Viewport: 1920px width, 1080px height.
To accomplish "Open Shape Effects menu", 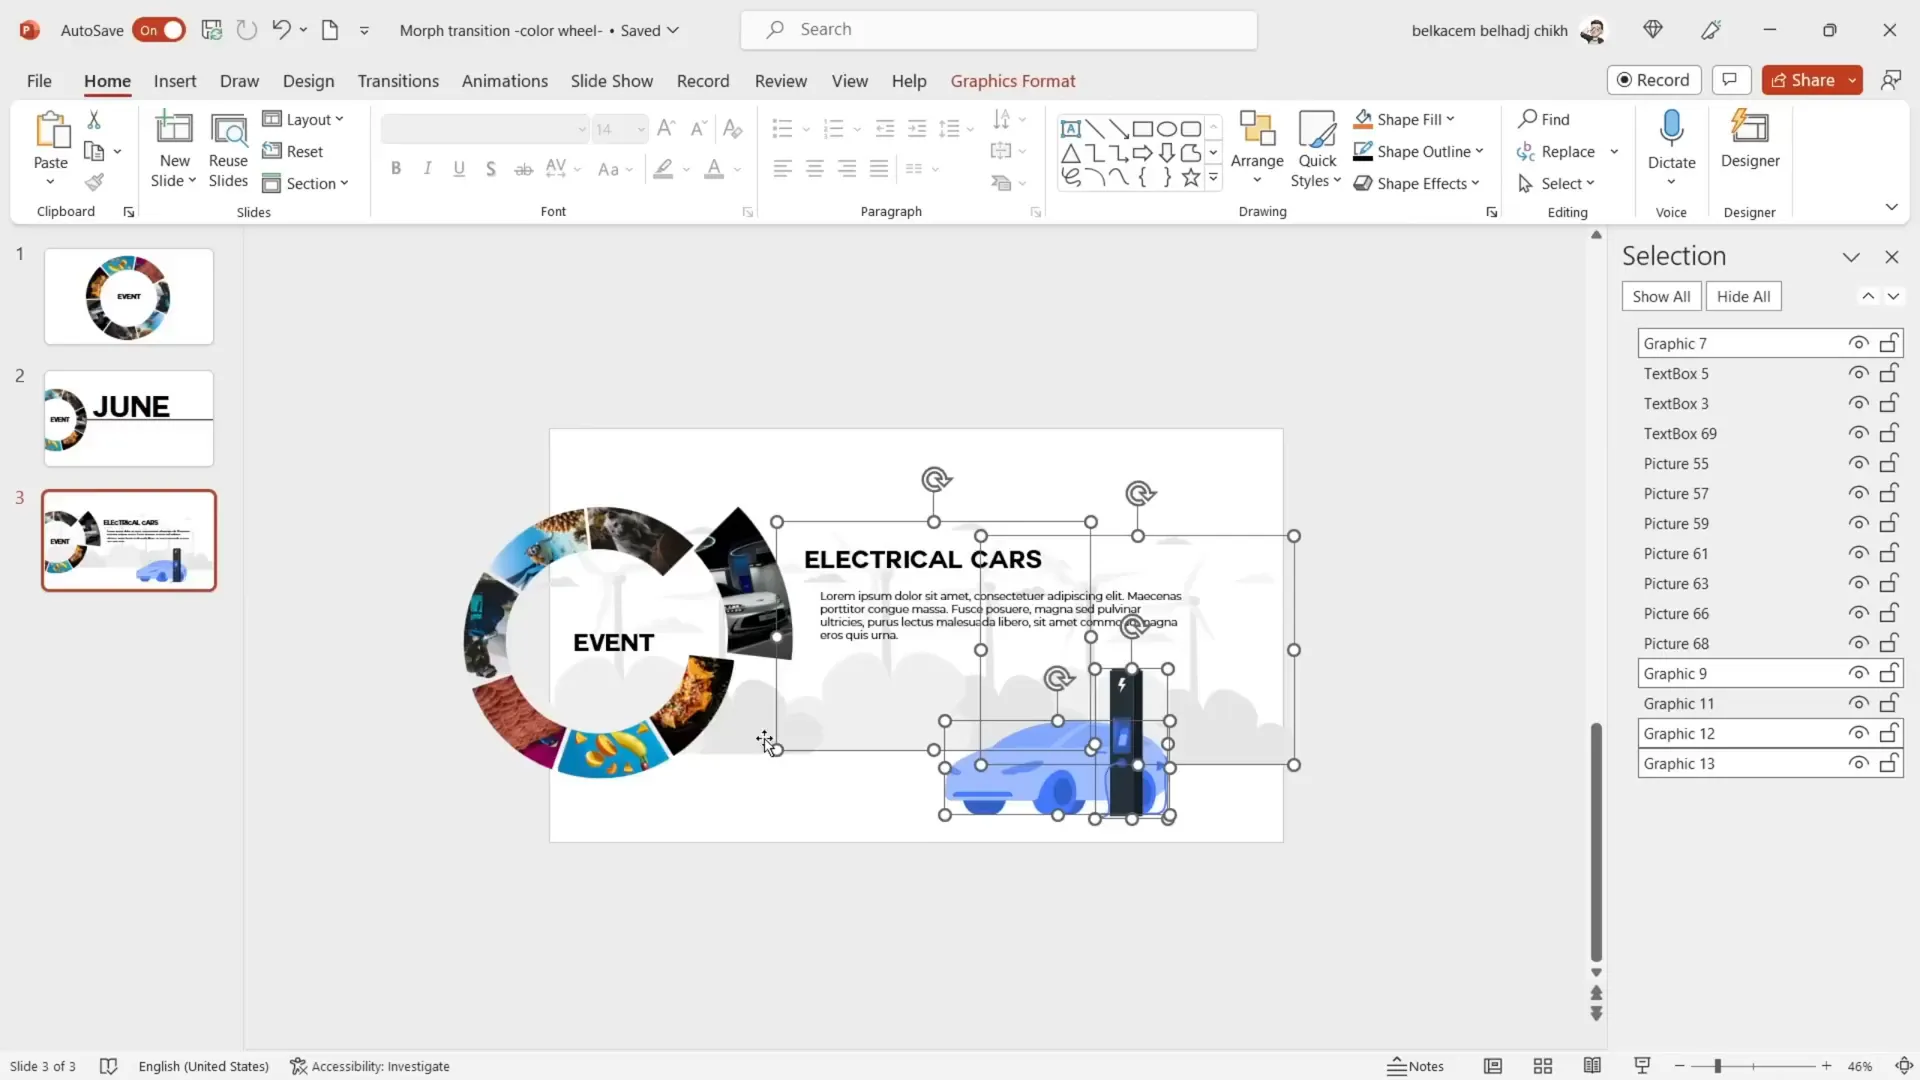I will pos(1416,183).
